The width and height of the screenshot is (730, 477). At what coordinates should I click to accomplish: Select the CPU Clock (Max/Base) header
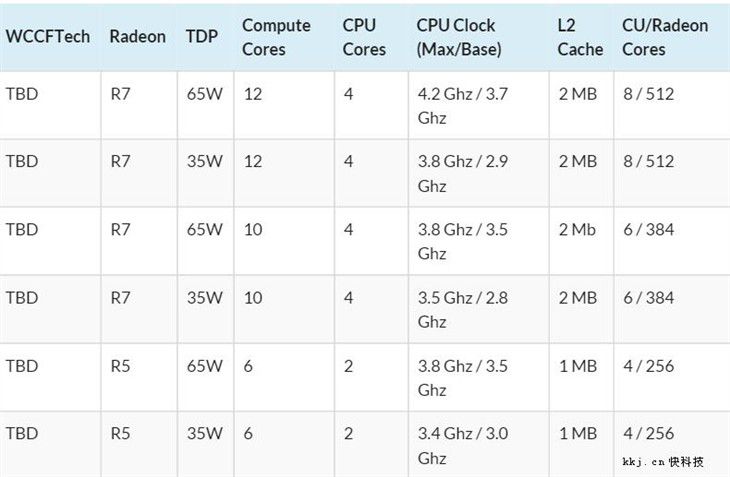(459, 37)
